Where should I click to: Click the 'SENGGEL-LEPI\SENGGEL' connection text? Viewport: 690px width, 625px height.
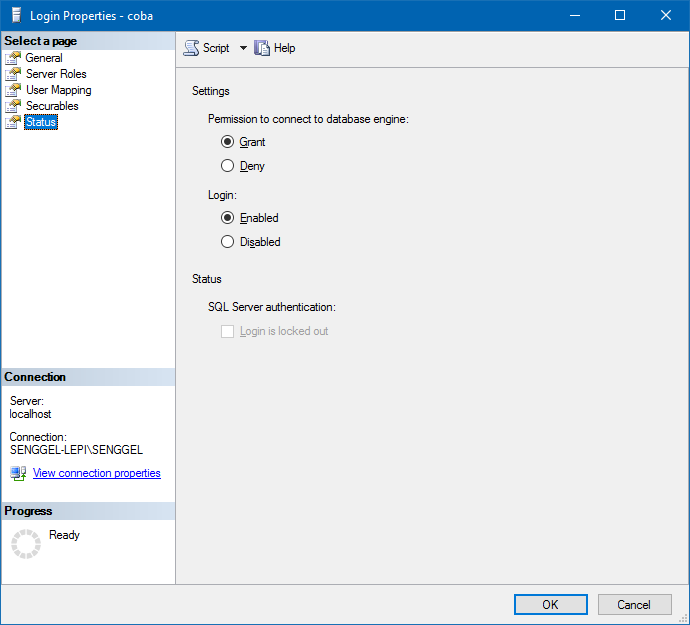[x=76, y=450]
